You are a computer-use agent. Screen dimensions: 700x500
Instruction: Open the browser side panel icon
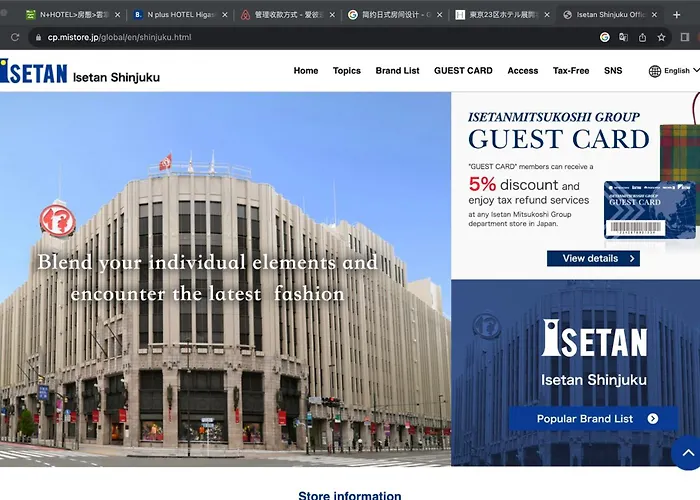(x=684, y=37)
